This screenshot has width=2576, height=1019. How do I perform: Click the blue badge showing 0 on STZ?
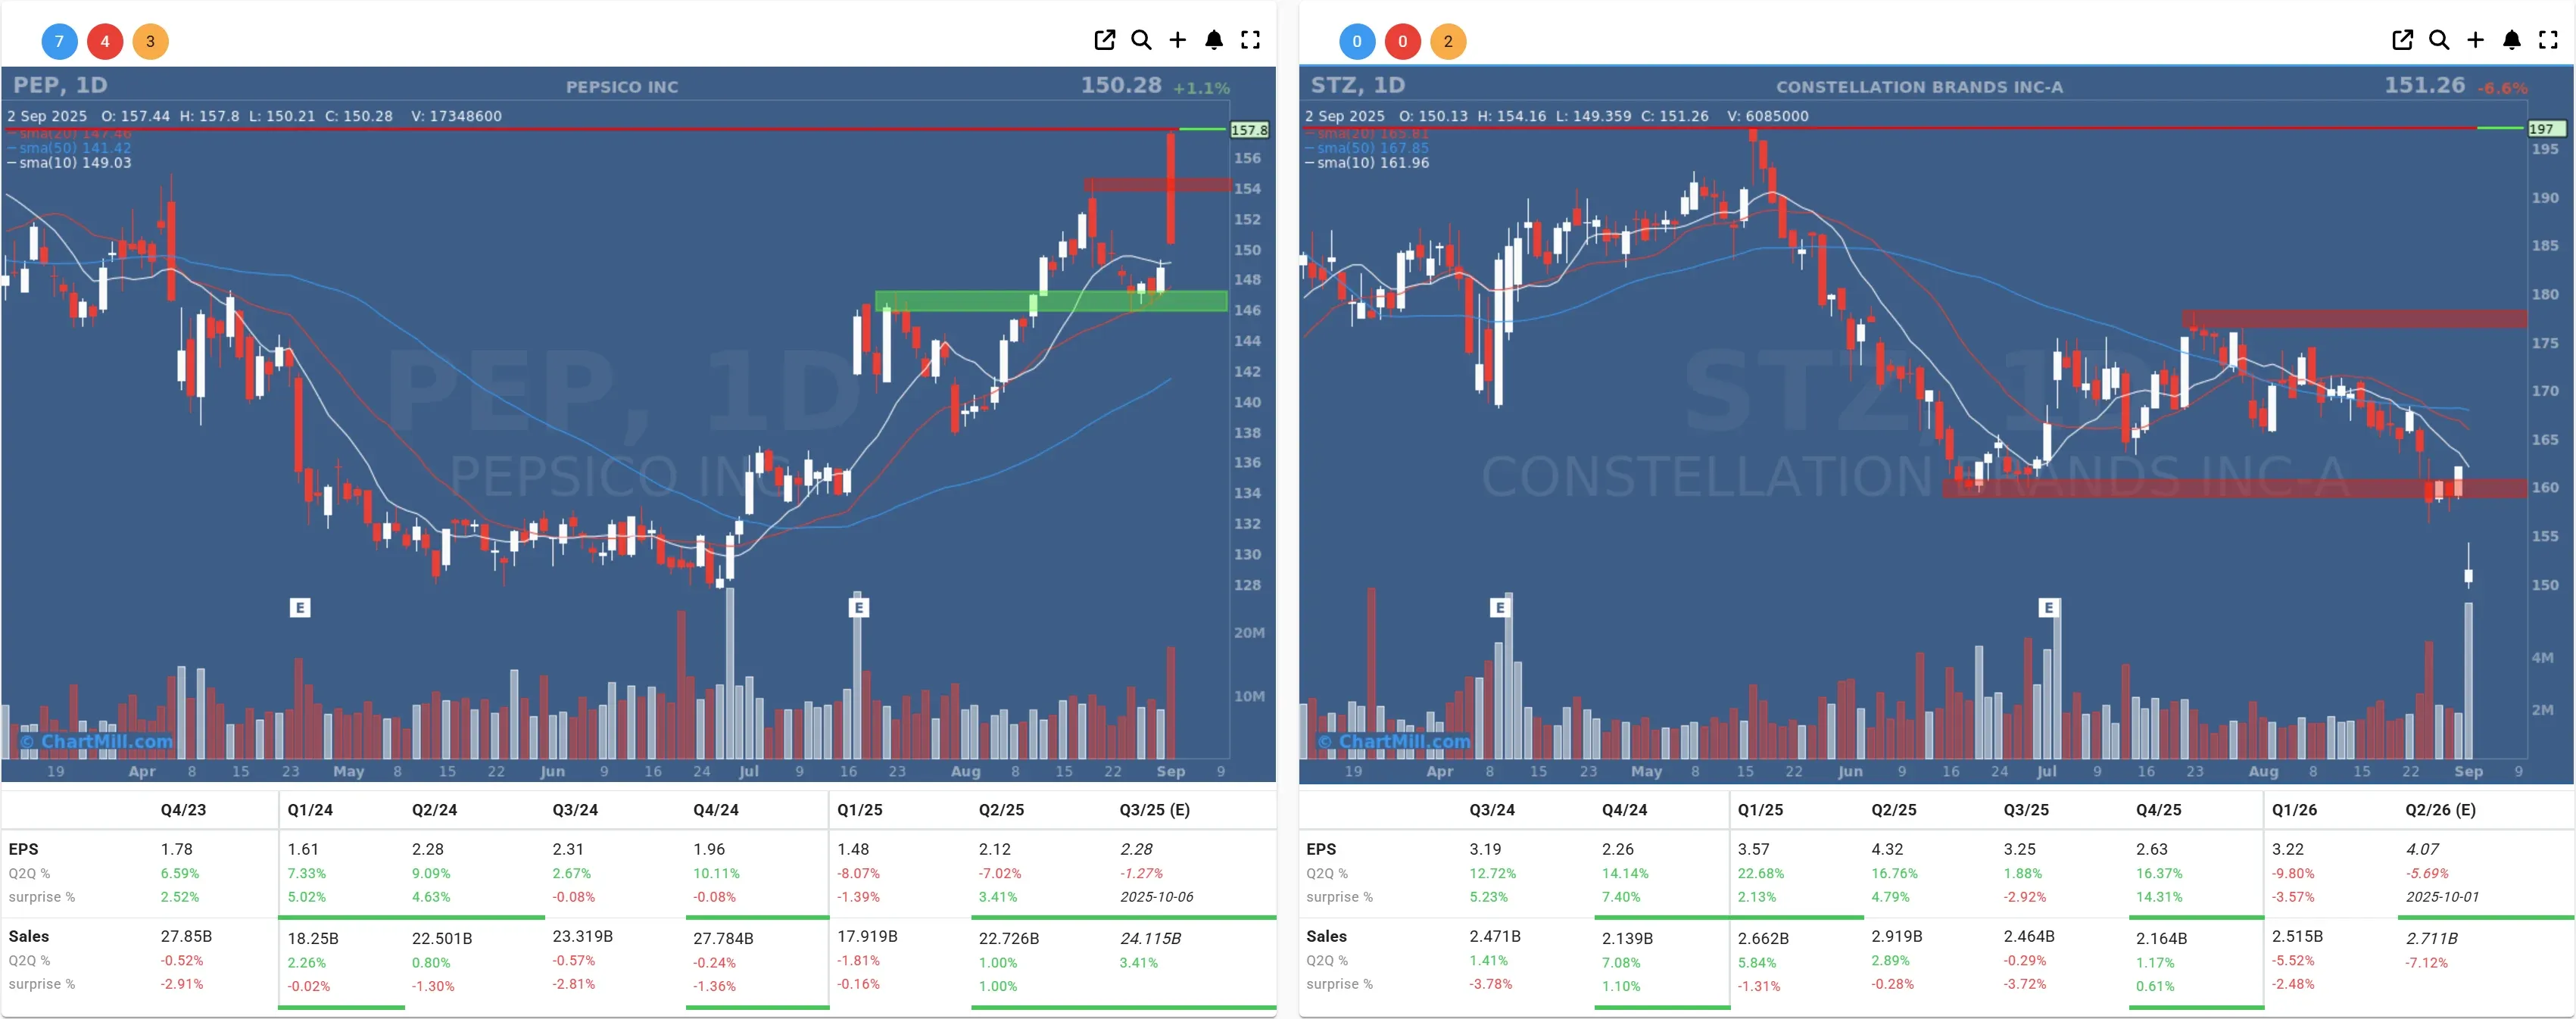[1357, 41]
